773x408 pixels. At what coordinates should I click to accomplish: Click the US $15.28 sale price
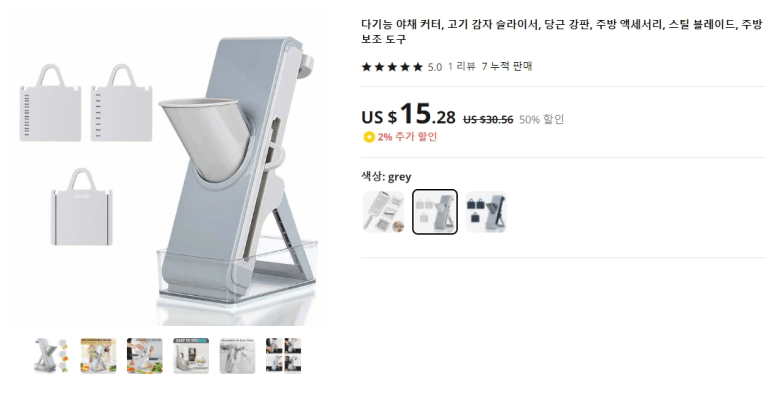[x=408, y=115]
